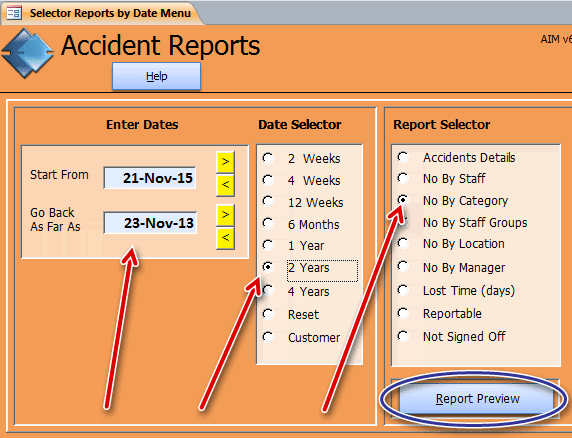Choose the 4 Years date range
Screen dimensions: 572x438
point(268,291)
